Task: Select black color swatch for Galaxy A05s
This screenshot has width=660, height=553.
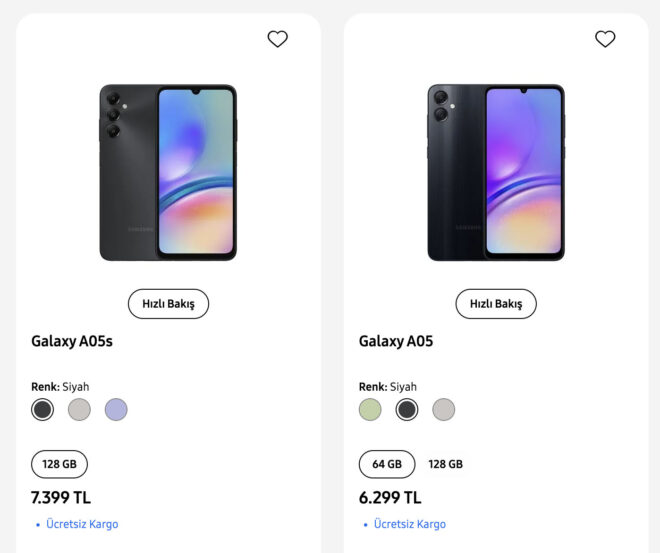Action: [42, 409]
